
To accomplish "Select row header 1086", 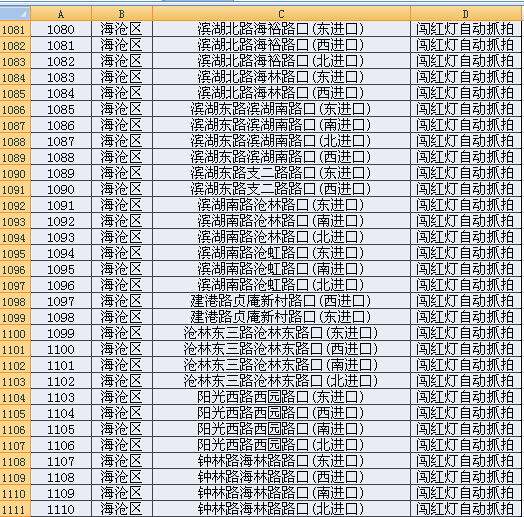I will [15, 109].
